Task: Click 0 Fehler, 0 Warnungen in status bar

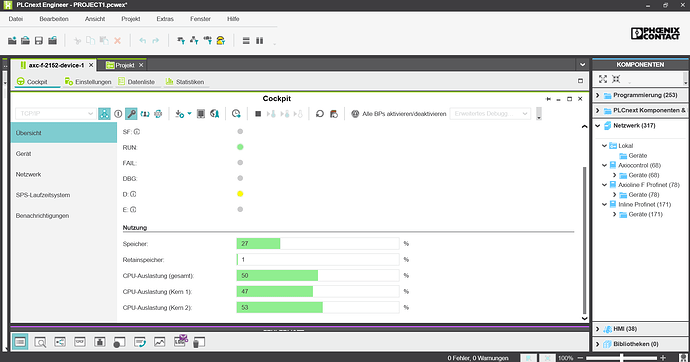Action: tap(478, 358)
